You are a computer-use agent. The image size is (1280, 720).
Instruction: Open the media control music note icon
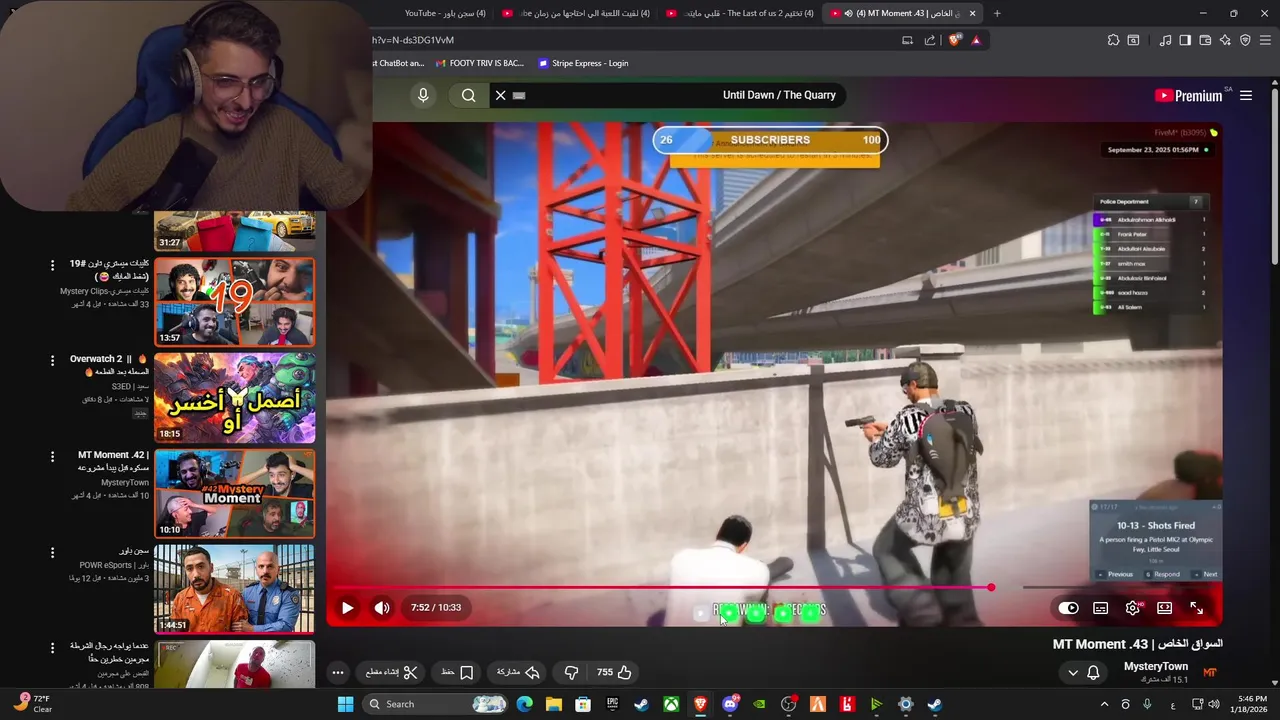point(1165,40)
